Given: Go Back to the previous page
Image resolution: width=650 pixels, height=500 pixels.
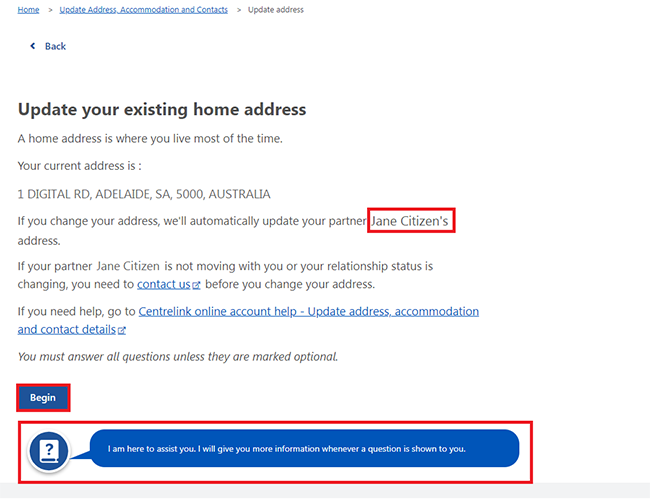Looking at the screenshot, I should pyautogui.click(x=54, y=47).
